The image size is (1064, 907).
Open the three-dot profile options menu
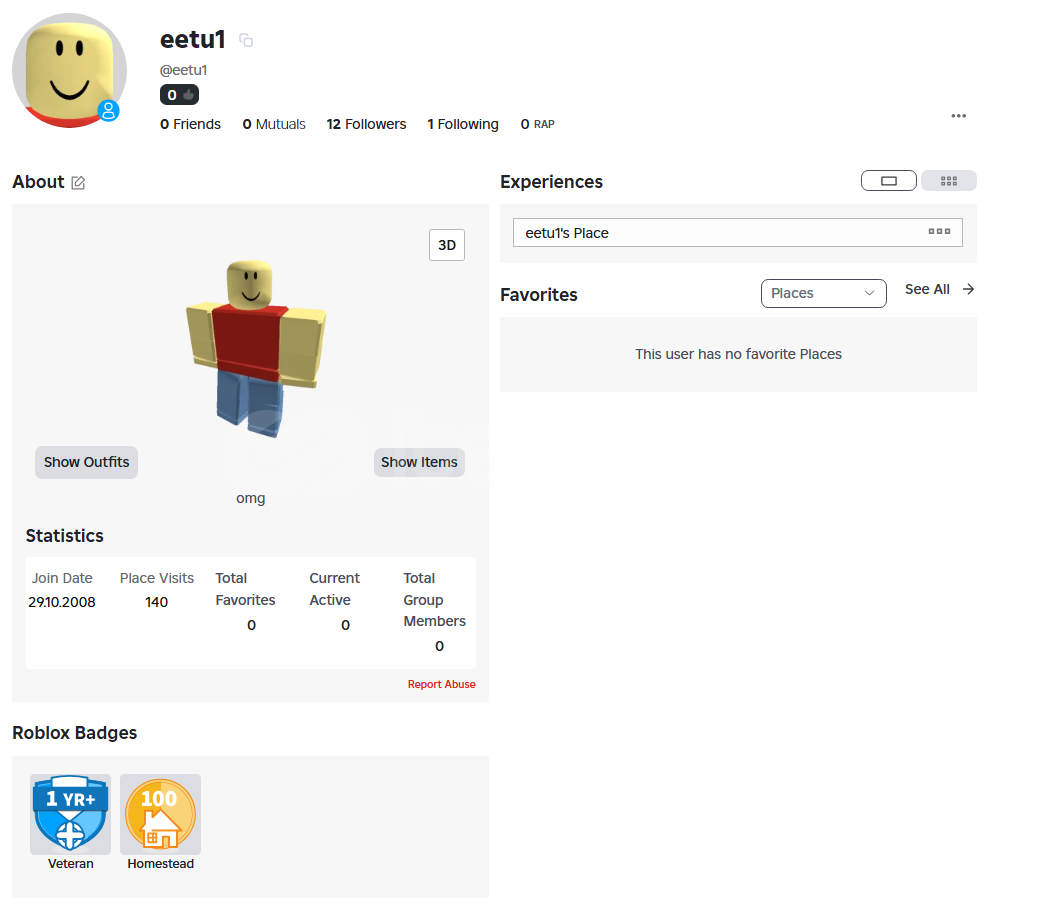coord(958,116)
